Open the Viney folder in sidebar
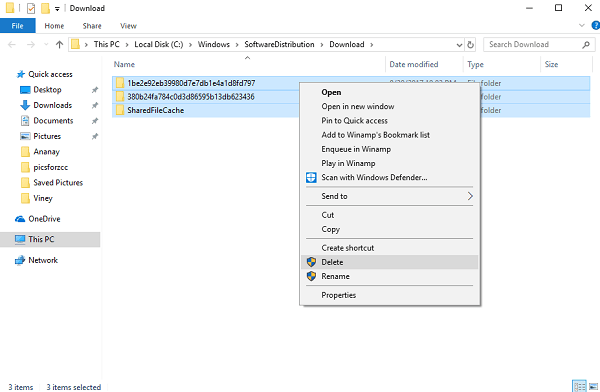Viewport: 600px width, 392px height. point(42,198)
